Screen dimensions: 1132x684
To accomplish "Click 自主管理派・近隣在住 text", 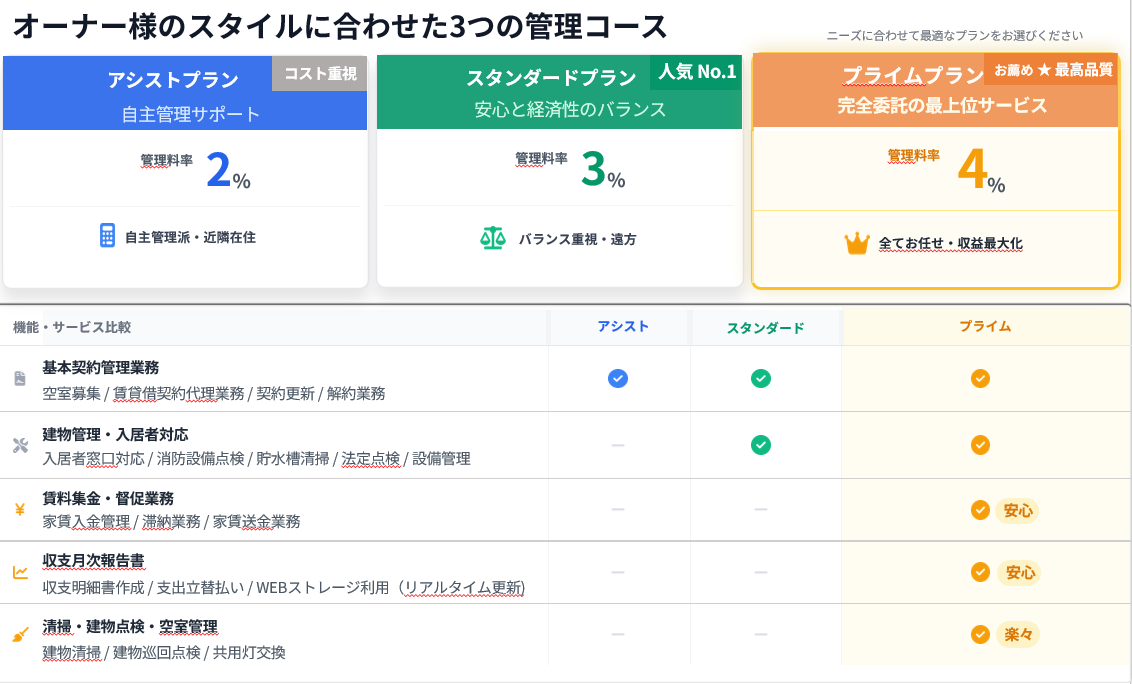I will click(x=191, y=237).
